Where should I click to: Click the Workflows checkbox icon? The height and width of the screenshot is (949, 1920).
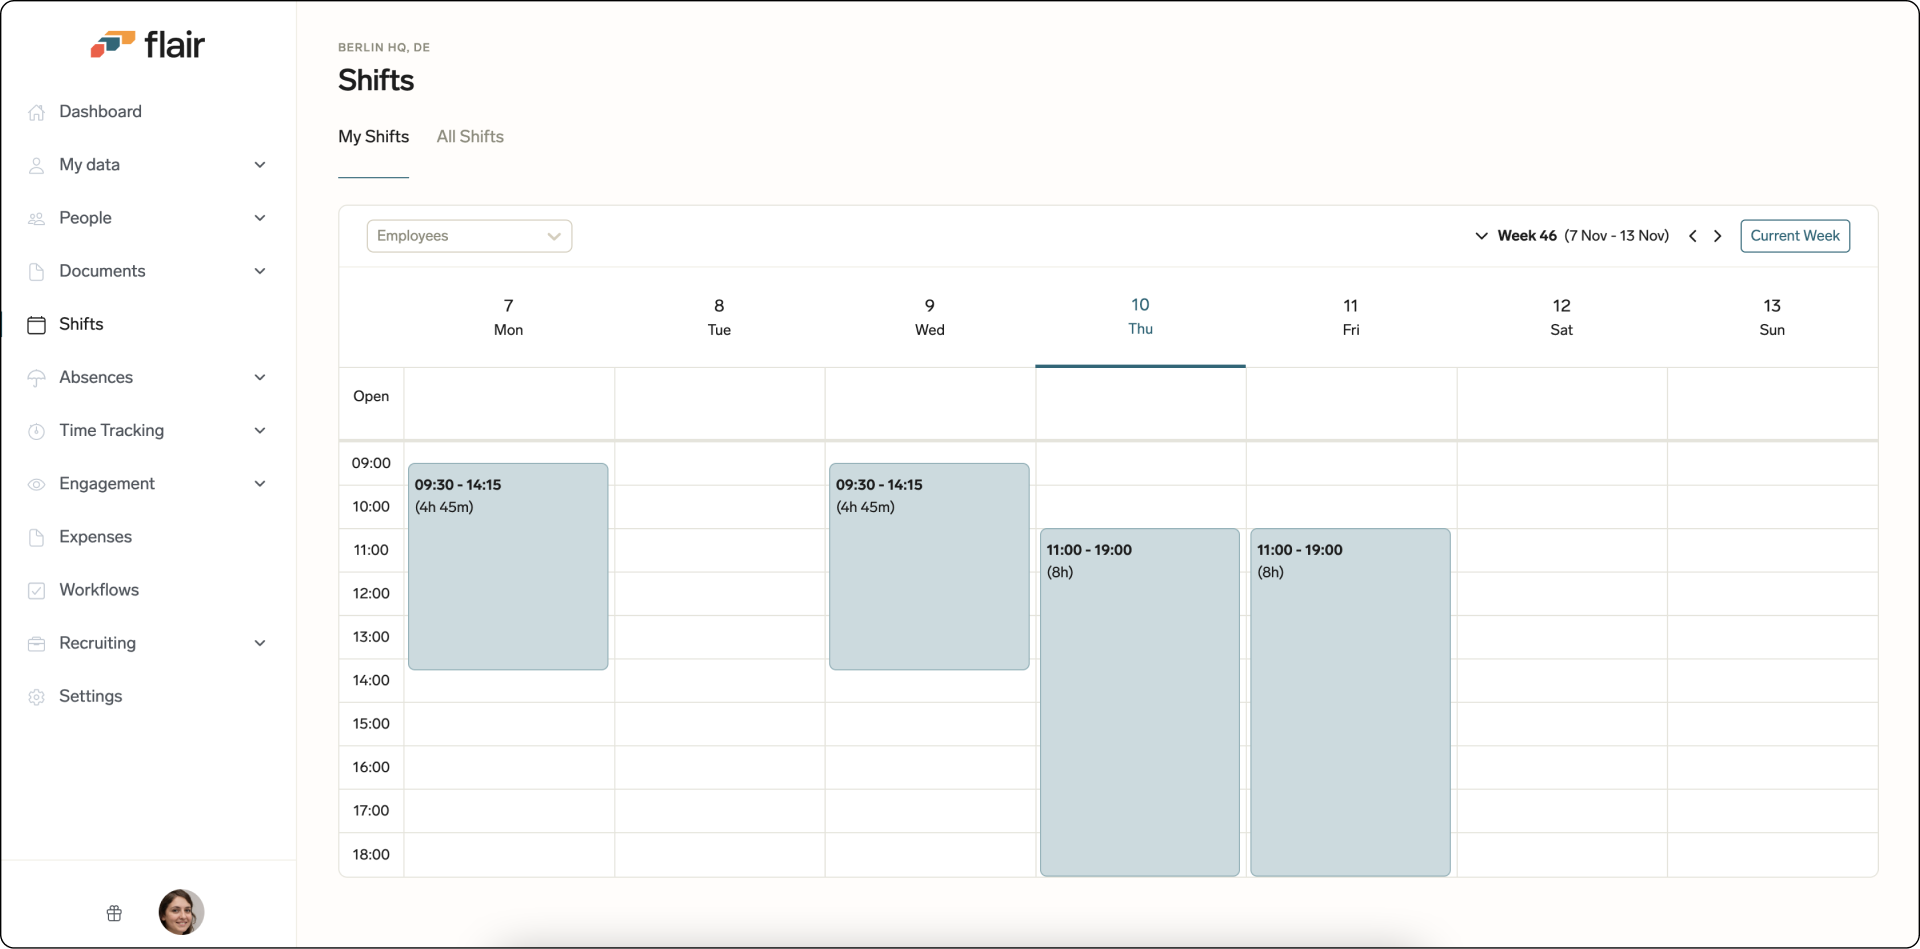click(x=37, y=591)
